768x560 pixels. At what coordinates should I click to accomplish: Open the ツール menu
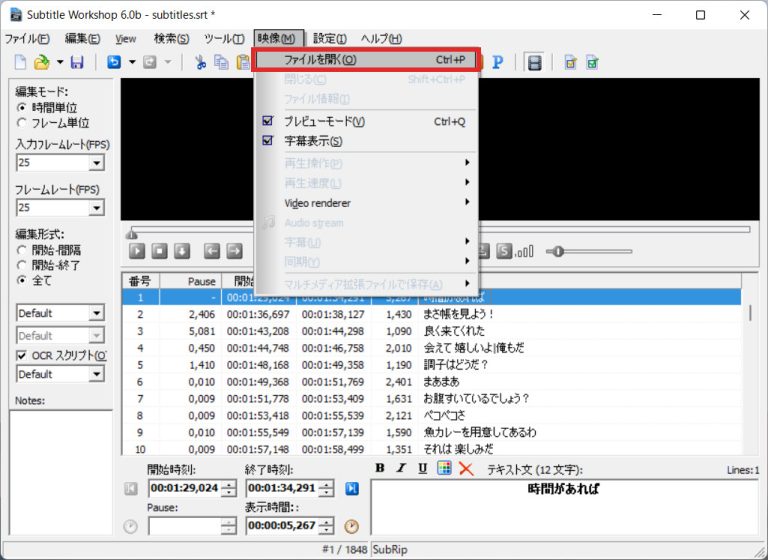point(224,39)
